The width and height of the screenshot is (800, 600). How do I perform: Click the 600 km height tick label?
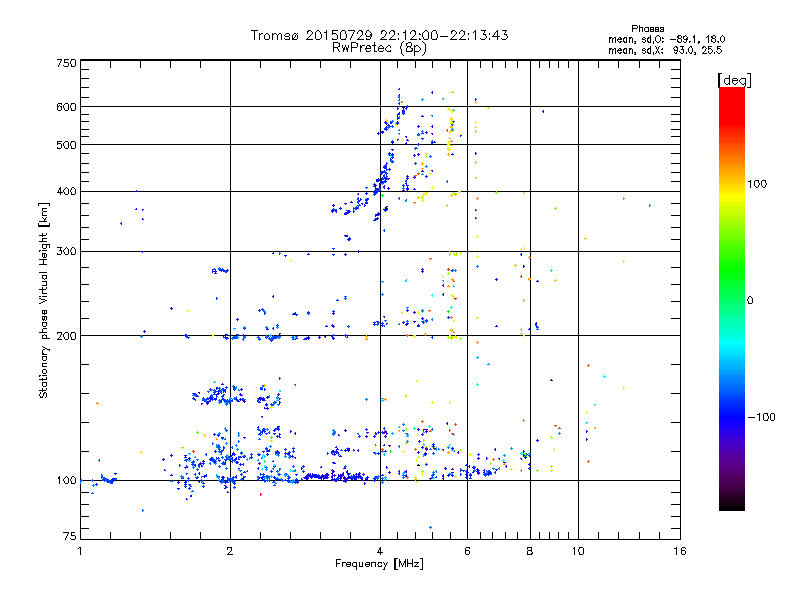point(66,107)
